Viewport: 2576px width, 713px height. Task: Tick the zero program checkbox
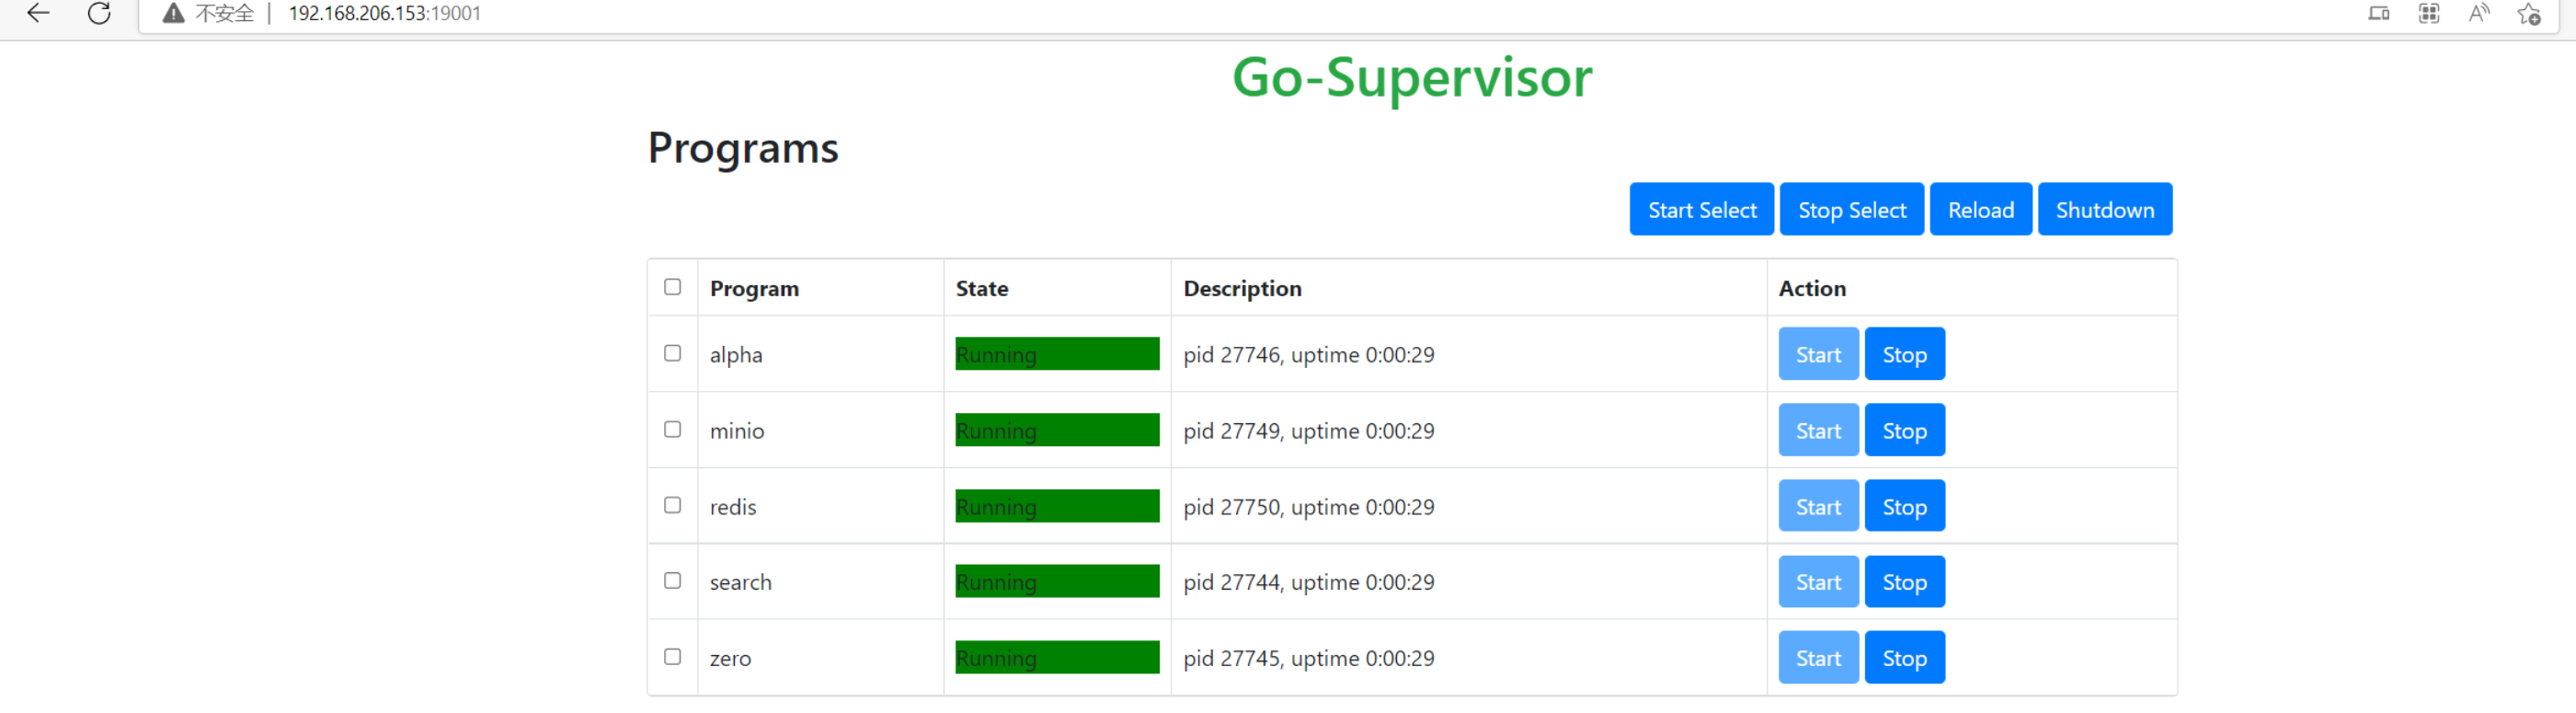(672, 657)
